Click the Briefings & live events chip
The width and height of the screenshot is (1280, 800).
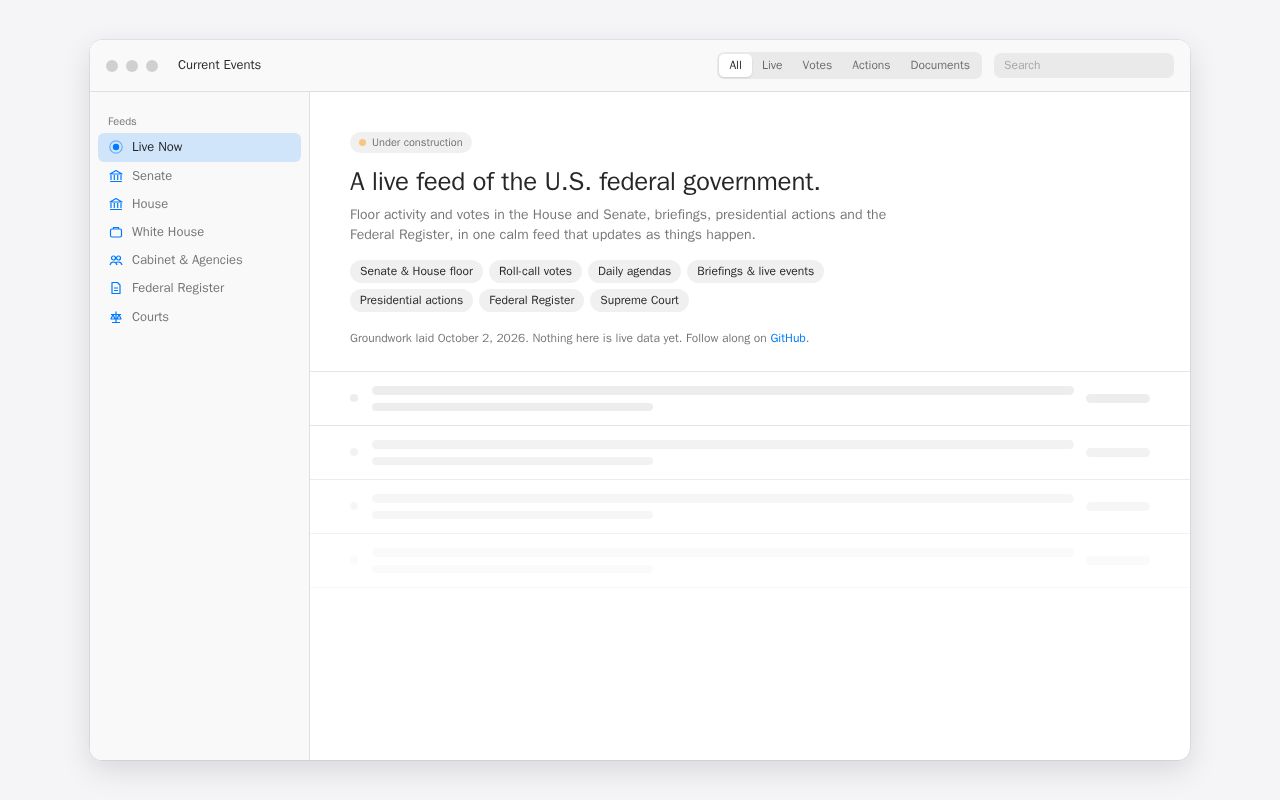click(x=755, y=271)
